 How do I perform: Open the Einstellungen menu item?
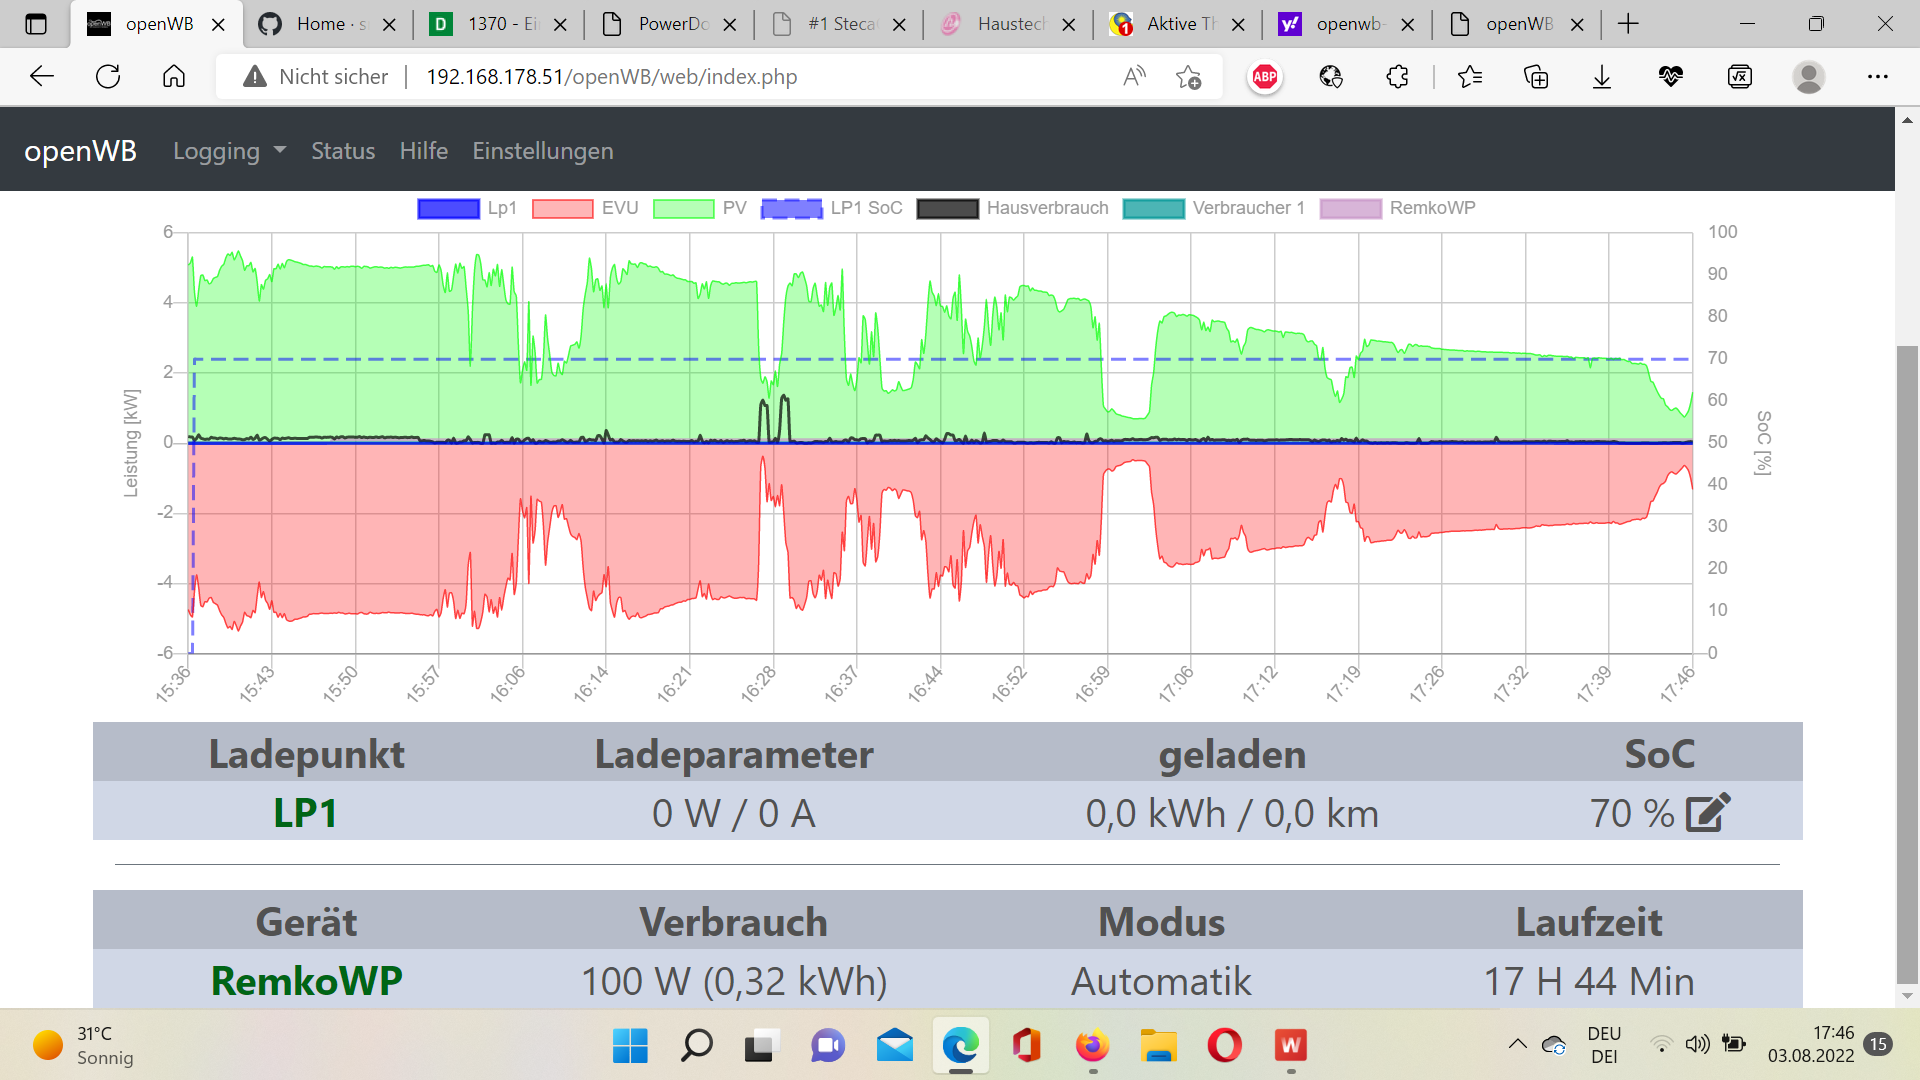click(543, 151)
